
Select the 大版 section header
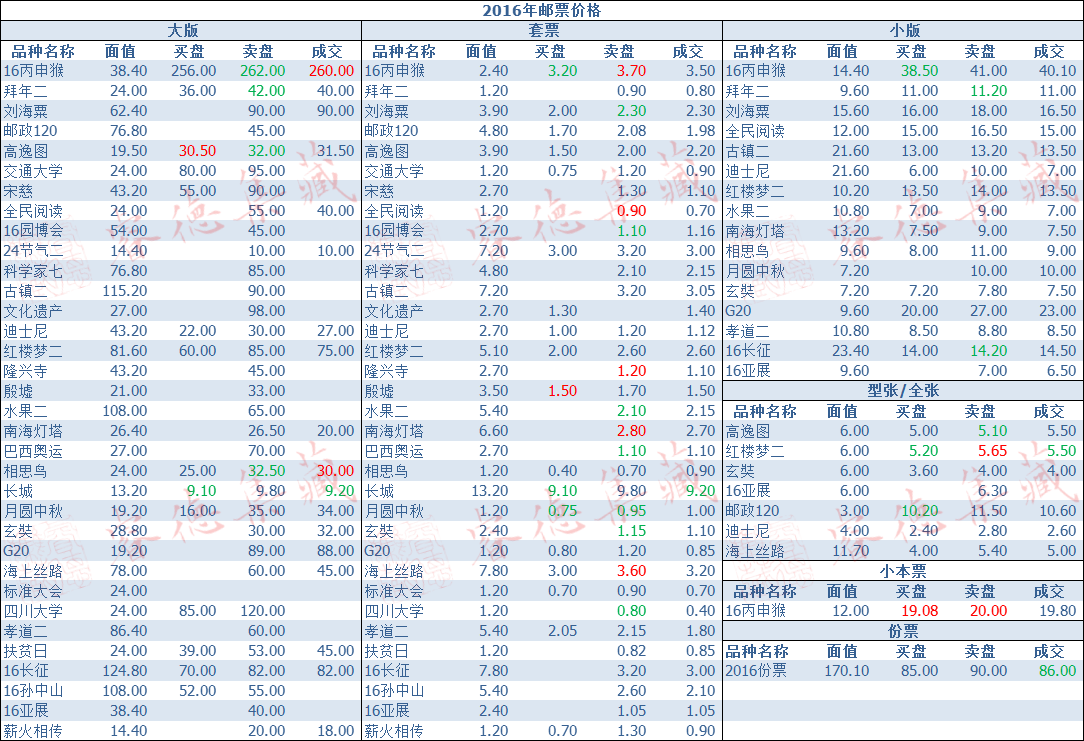[x=182, y=30]
